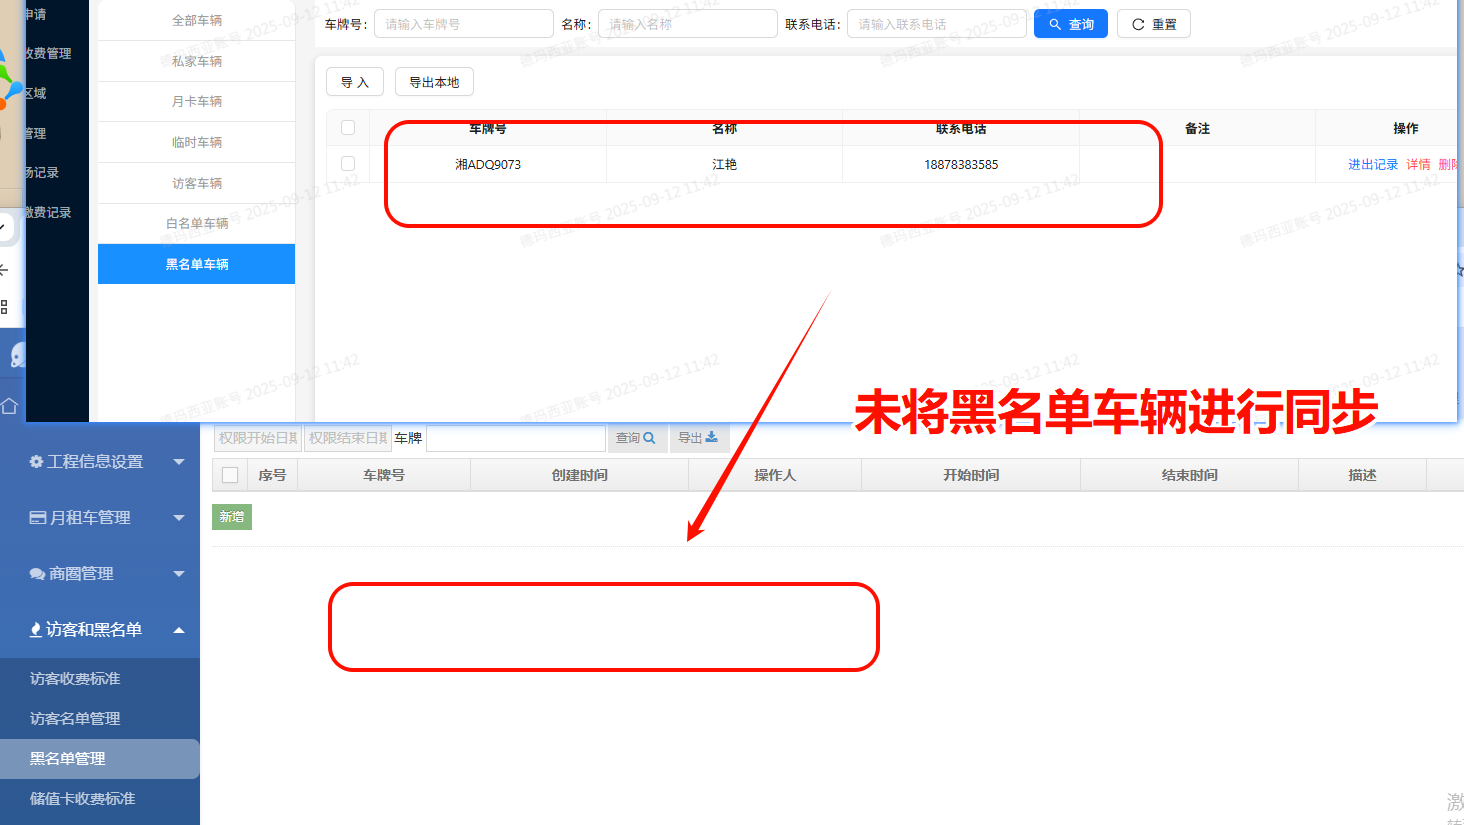Screen dimensions: 1464x825
Task: Open the floating customer service headset icon
Action: 18,354
